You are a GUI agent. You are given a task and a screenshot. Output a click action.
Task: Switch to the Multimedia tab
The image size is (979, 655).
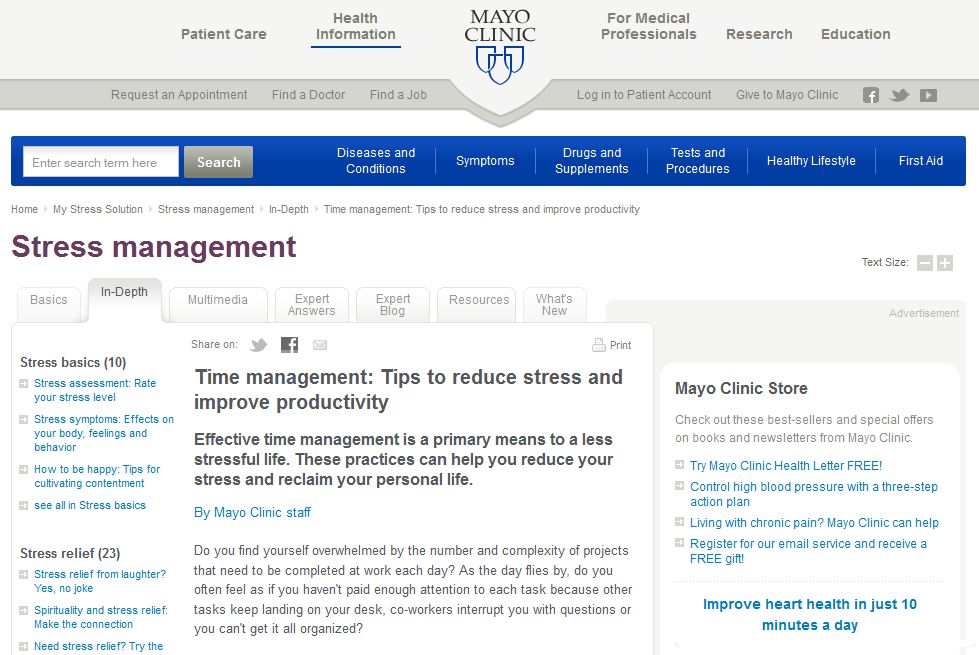pos(218,300)
